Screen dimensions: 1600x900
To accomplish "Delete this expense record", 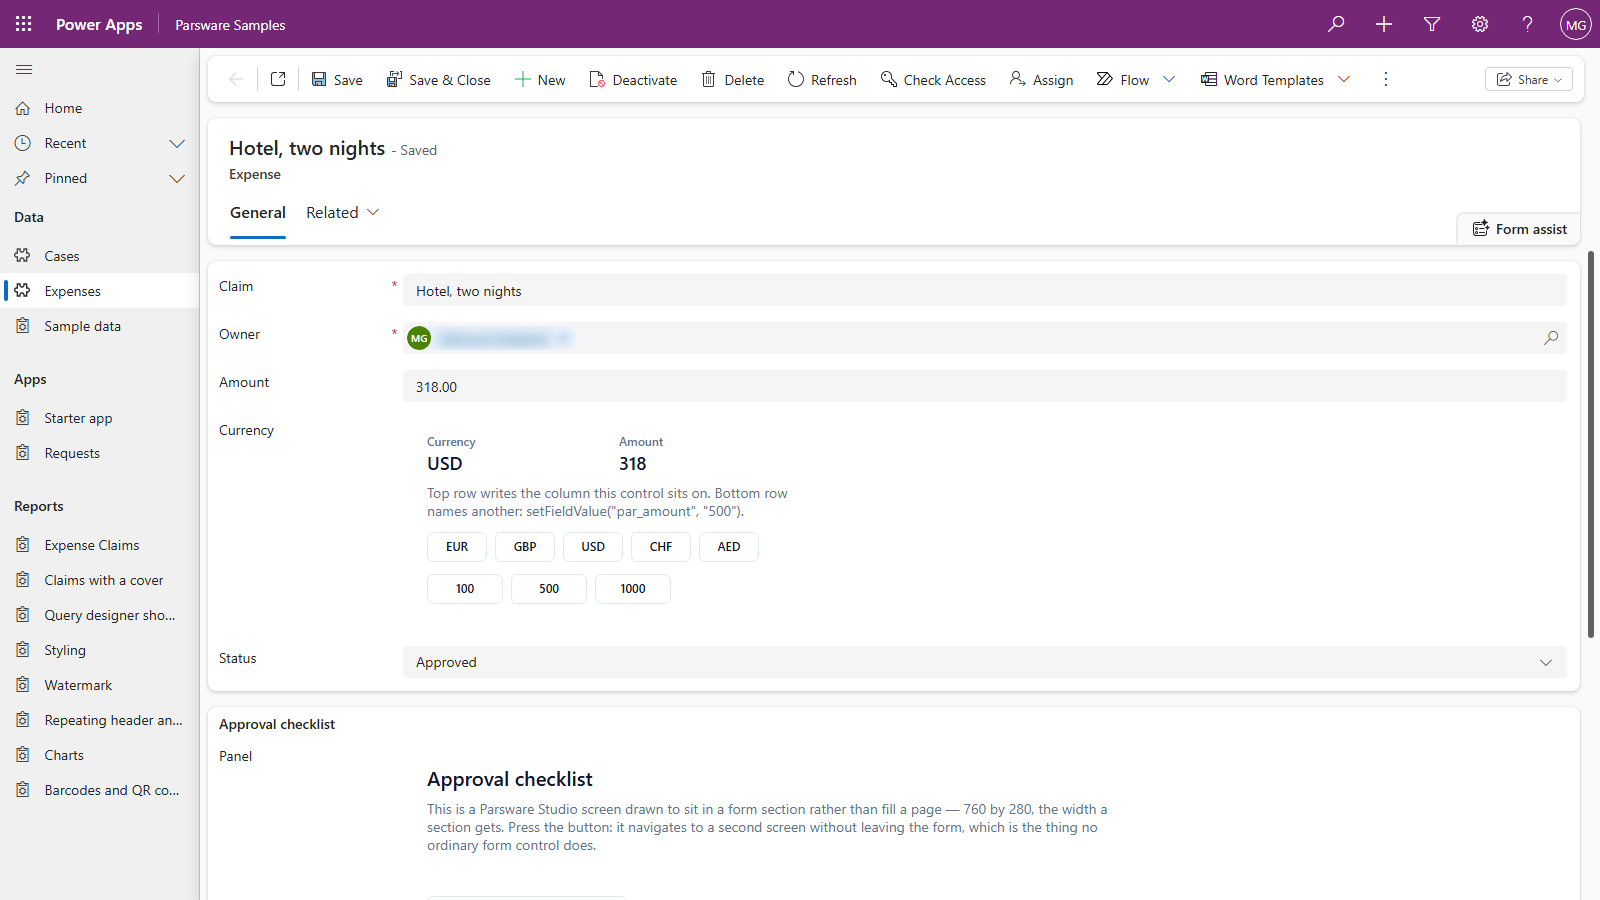I will (x=732, y=79).
